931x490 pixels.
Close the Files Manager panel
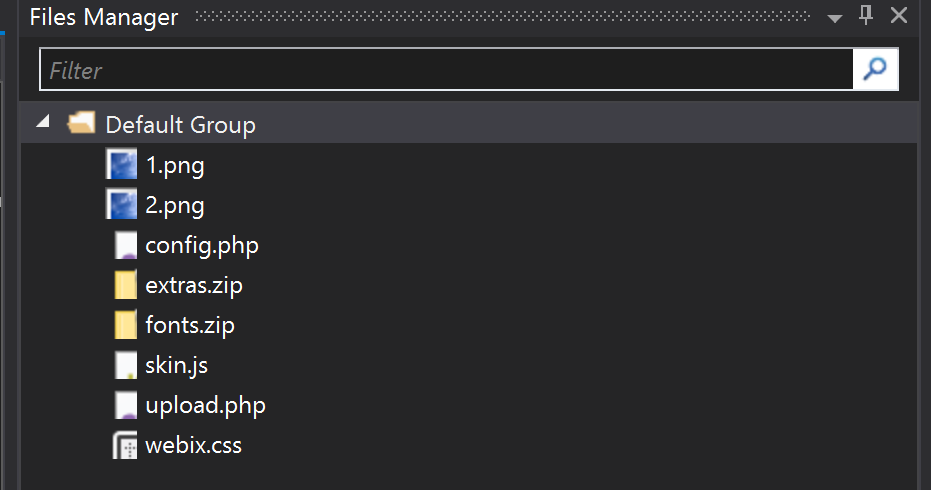click(899, 15)
